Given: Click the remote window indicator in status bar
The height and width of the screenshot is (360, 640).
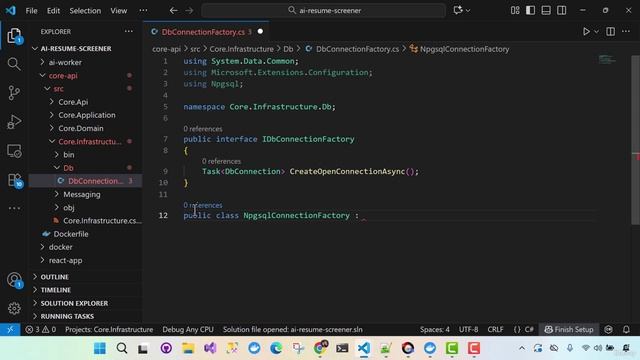Looking at the screenshot, I should pyautogui.click(x=10, y=329).
